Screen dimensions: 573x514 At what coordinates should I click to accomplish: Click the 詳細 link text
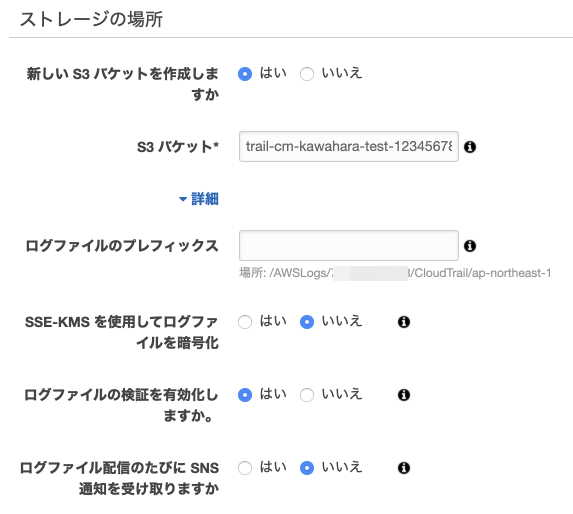[x=205, y=199]
